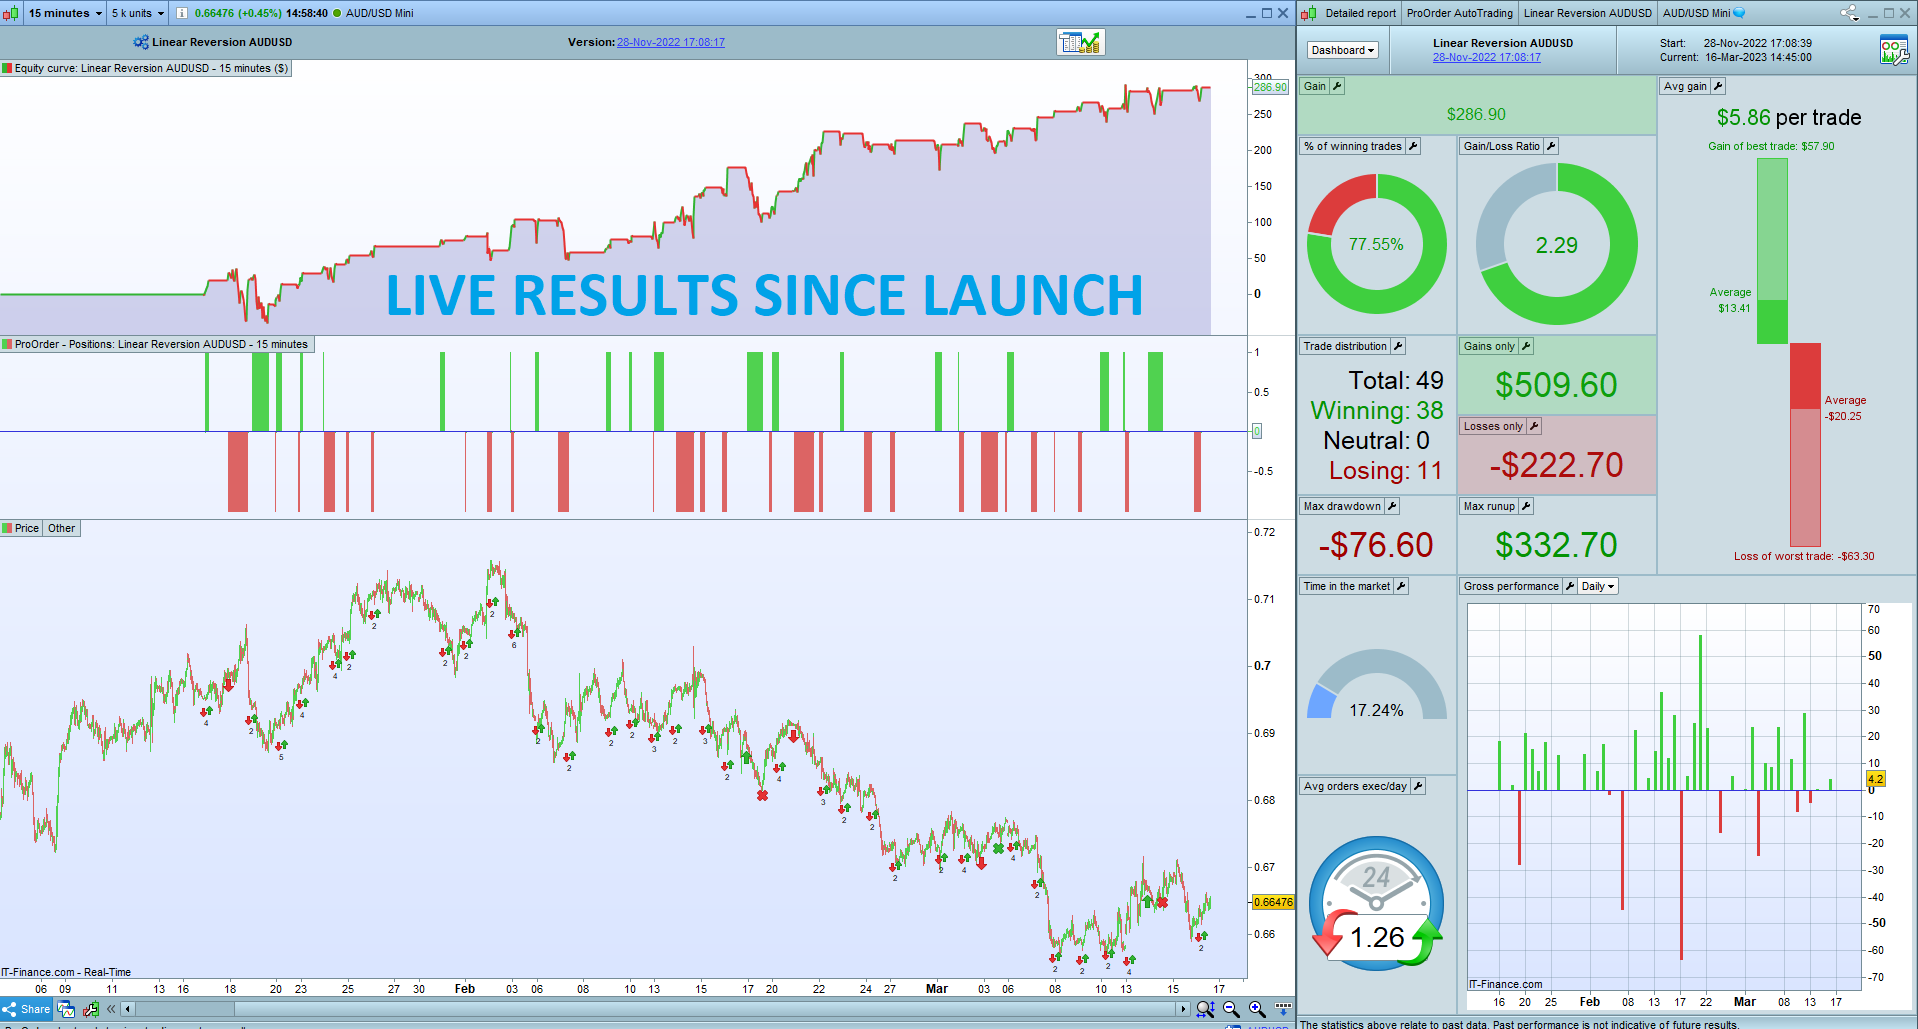This screenshot has width=1918, height=1029.
Task: Click the 77.55% winning trades donut
Action: click(x=1377, y=244)
